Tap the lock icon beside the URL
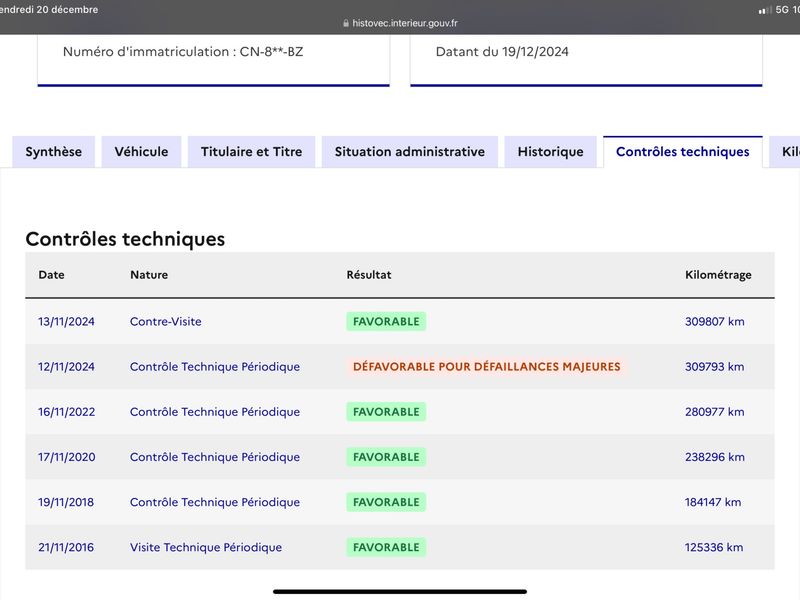The height and width of the screenshot is (600, 800). (x=346, y=23)
